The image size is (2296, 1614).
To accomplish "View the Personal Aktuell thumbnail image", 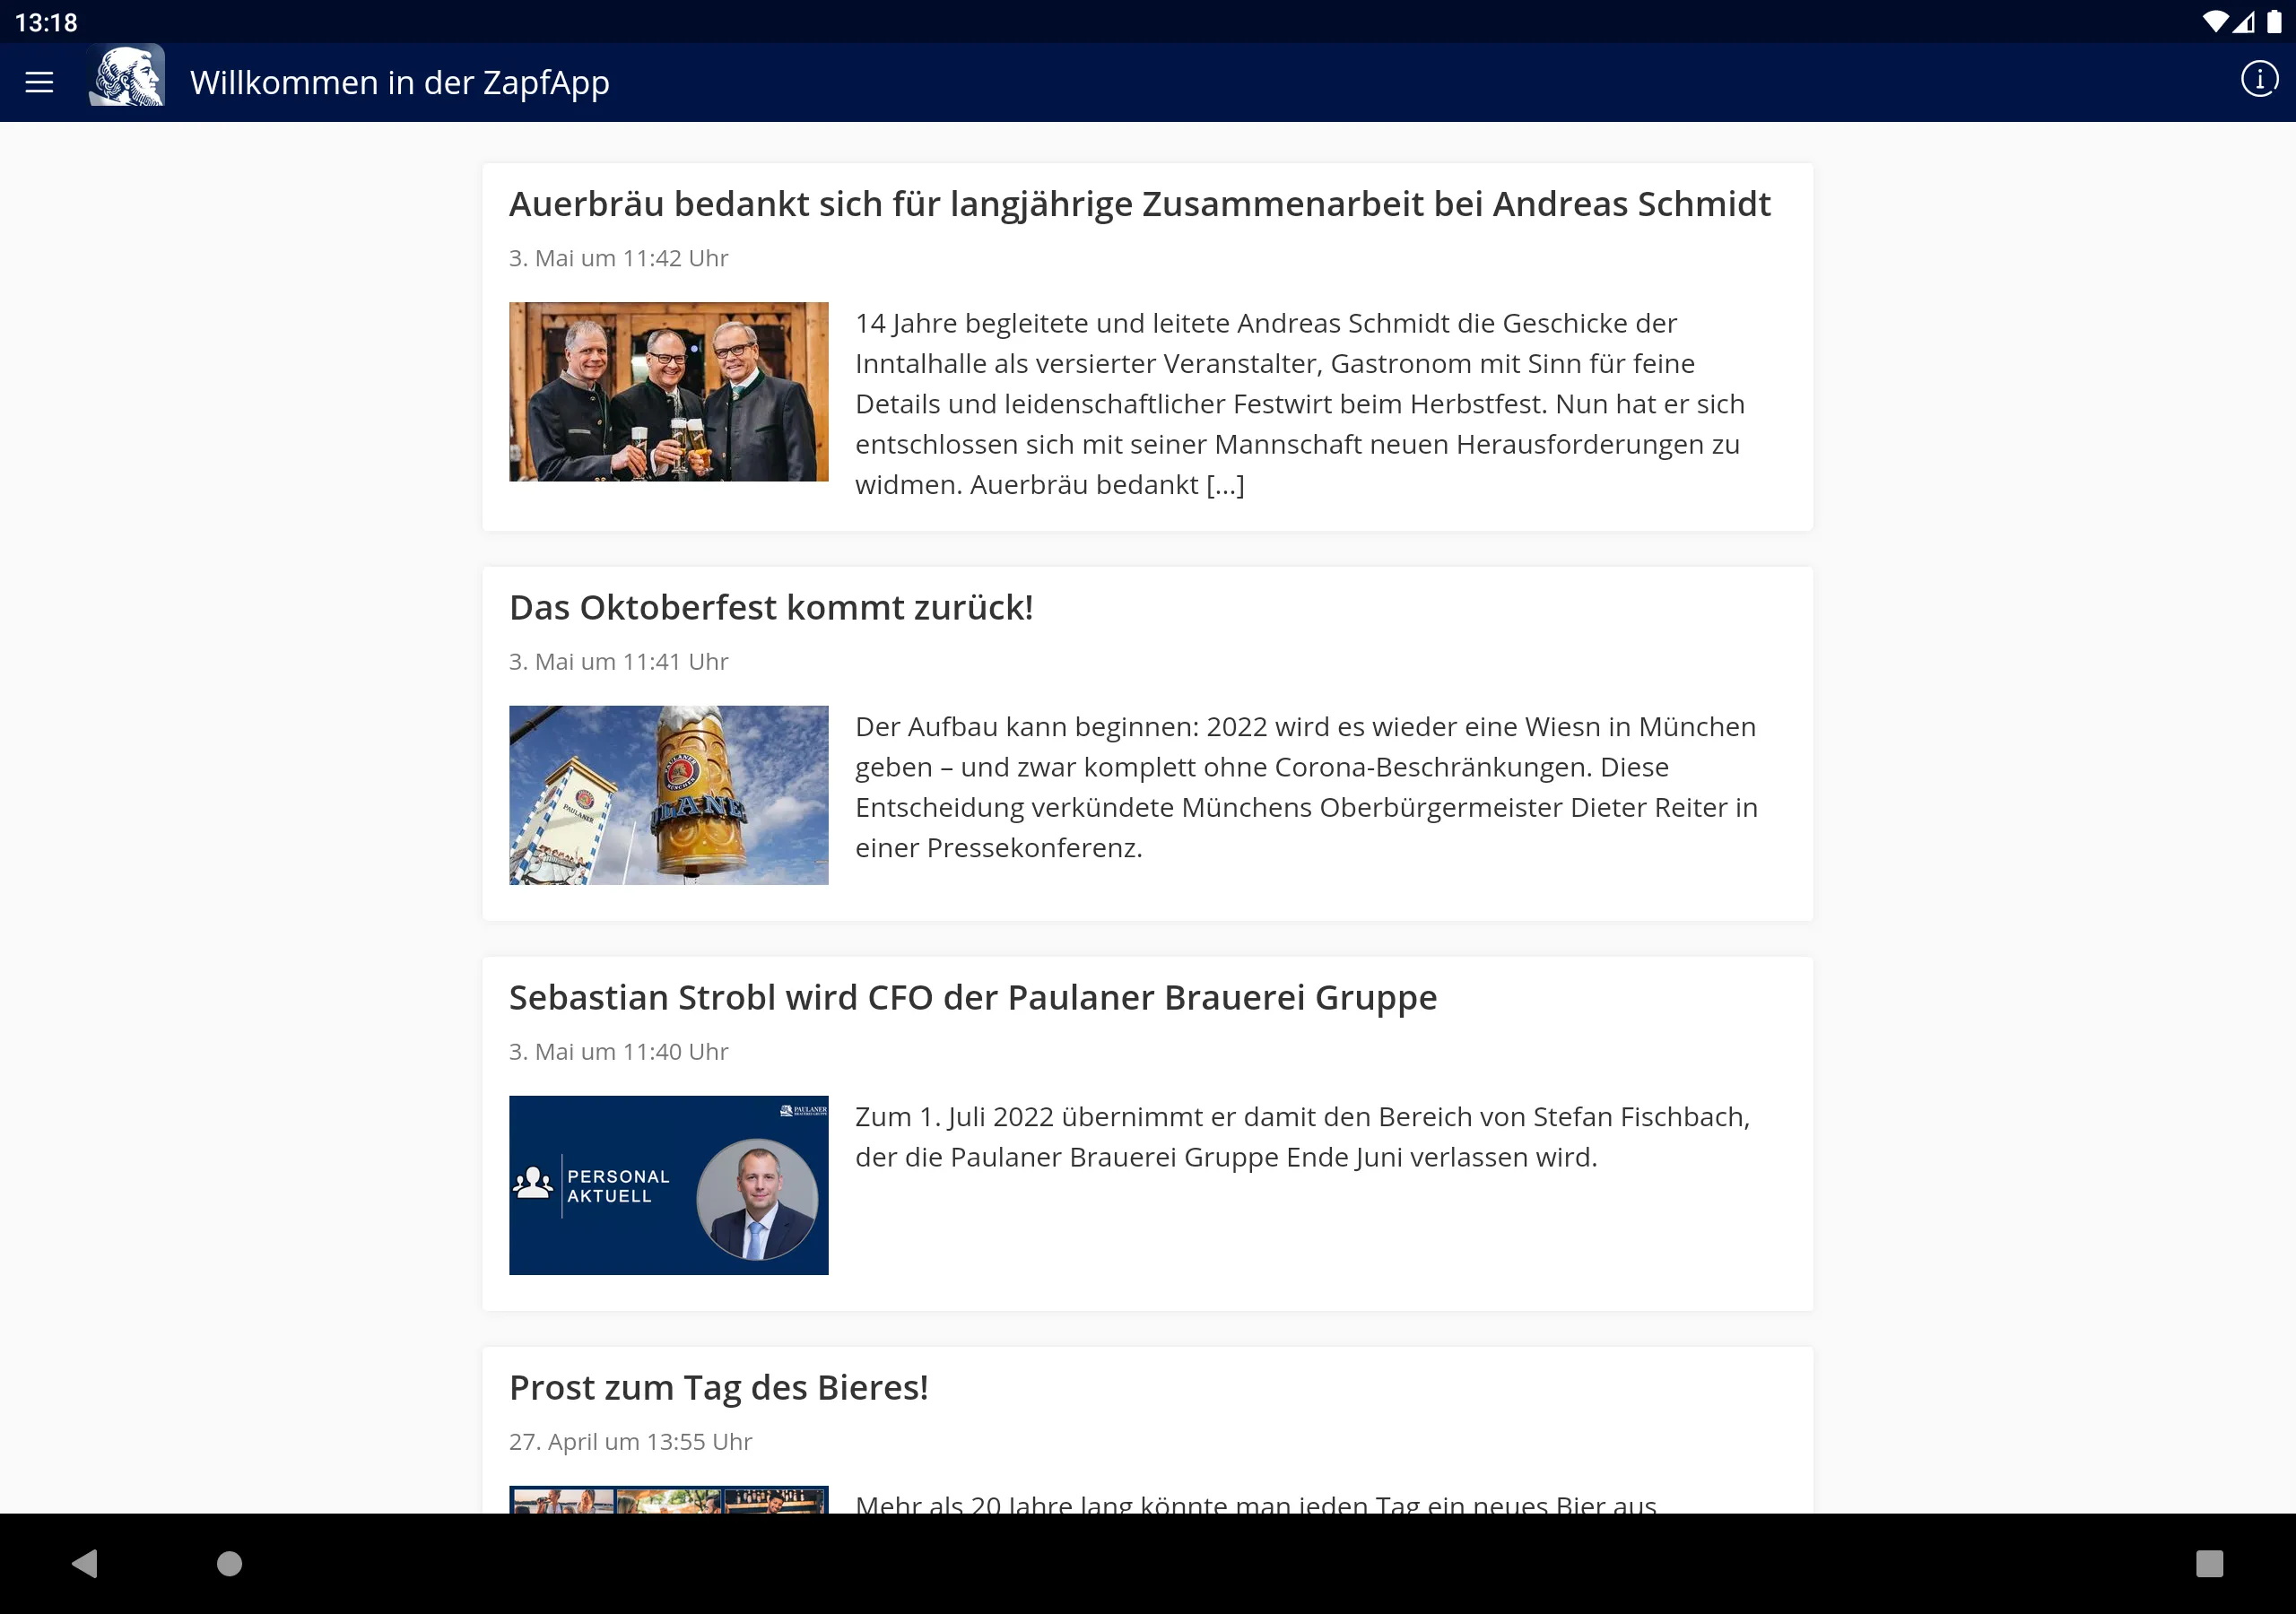I will point(668,1185).
